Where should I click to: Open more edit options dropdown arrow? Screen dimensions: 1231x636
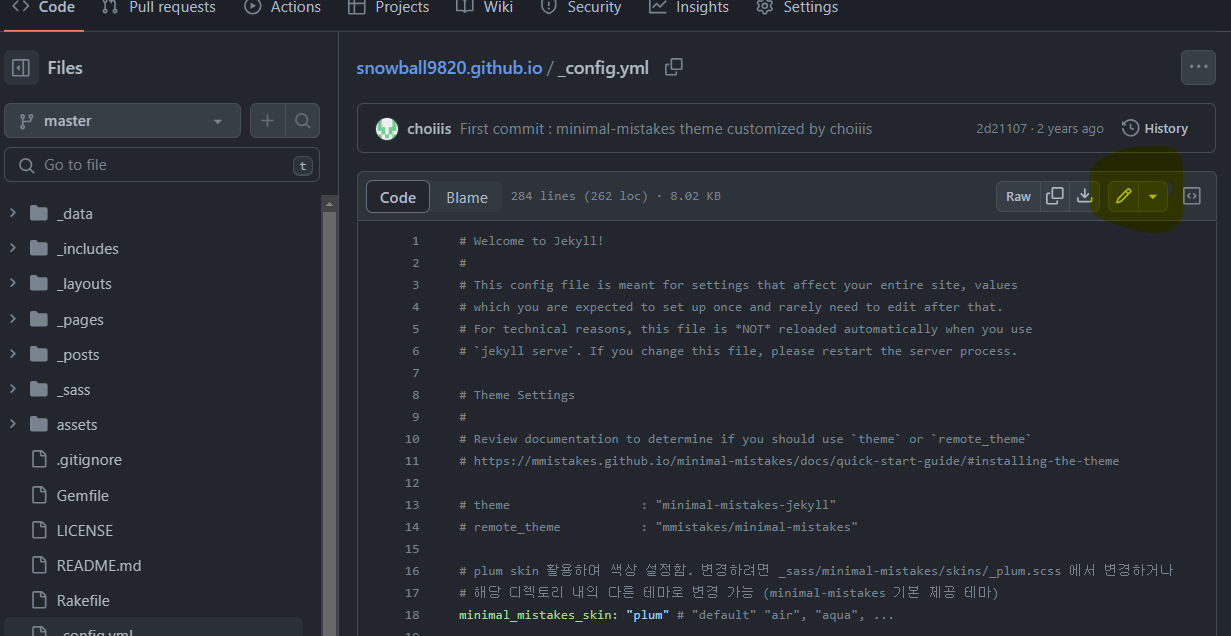point(1153,196)
